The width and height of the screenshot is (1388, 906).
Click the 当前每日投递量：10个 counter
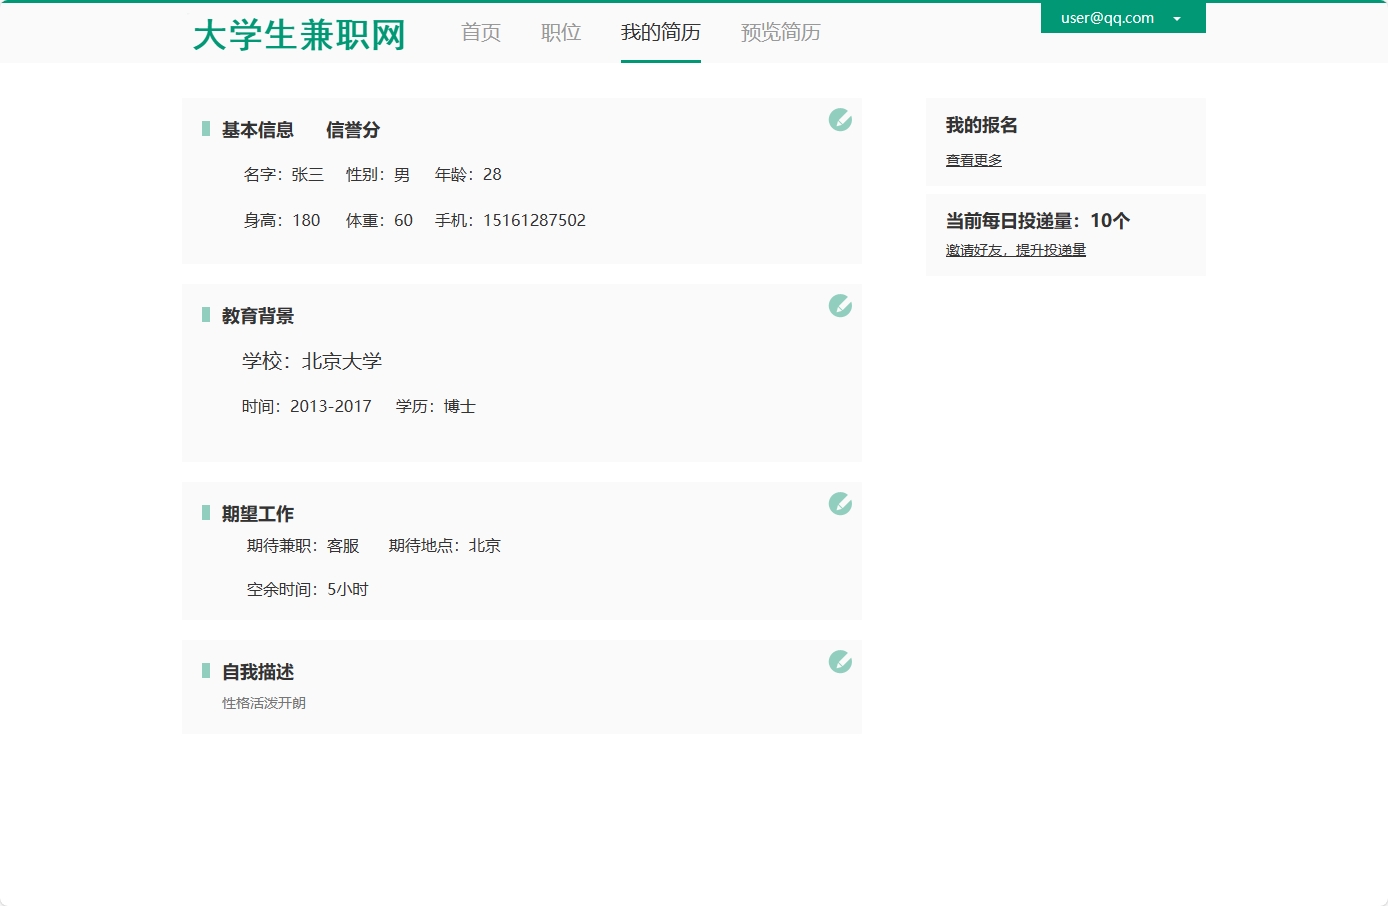click(1037, 221)
